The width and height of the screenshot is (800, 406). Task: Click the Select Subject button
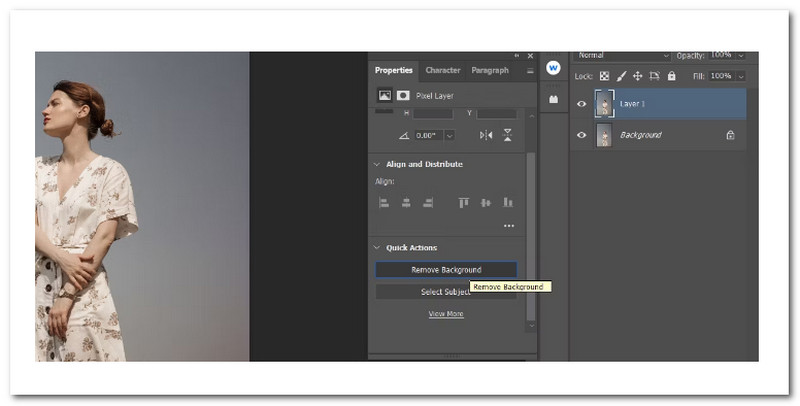point(446,292)
